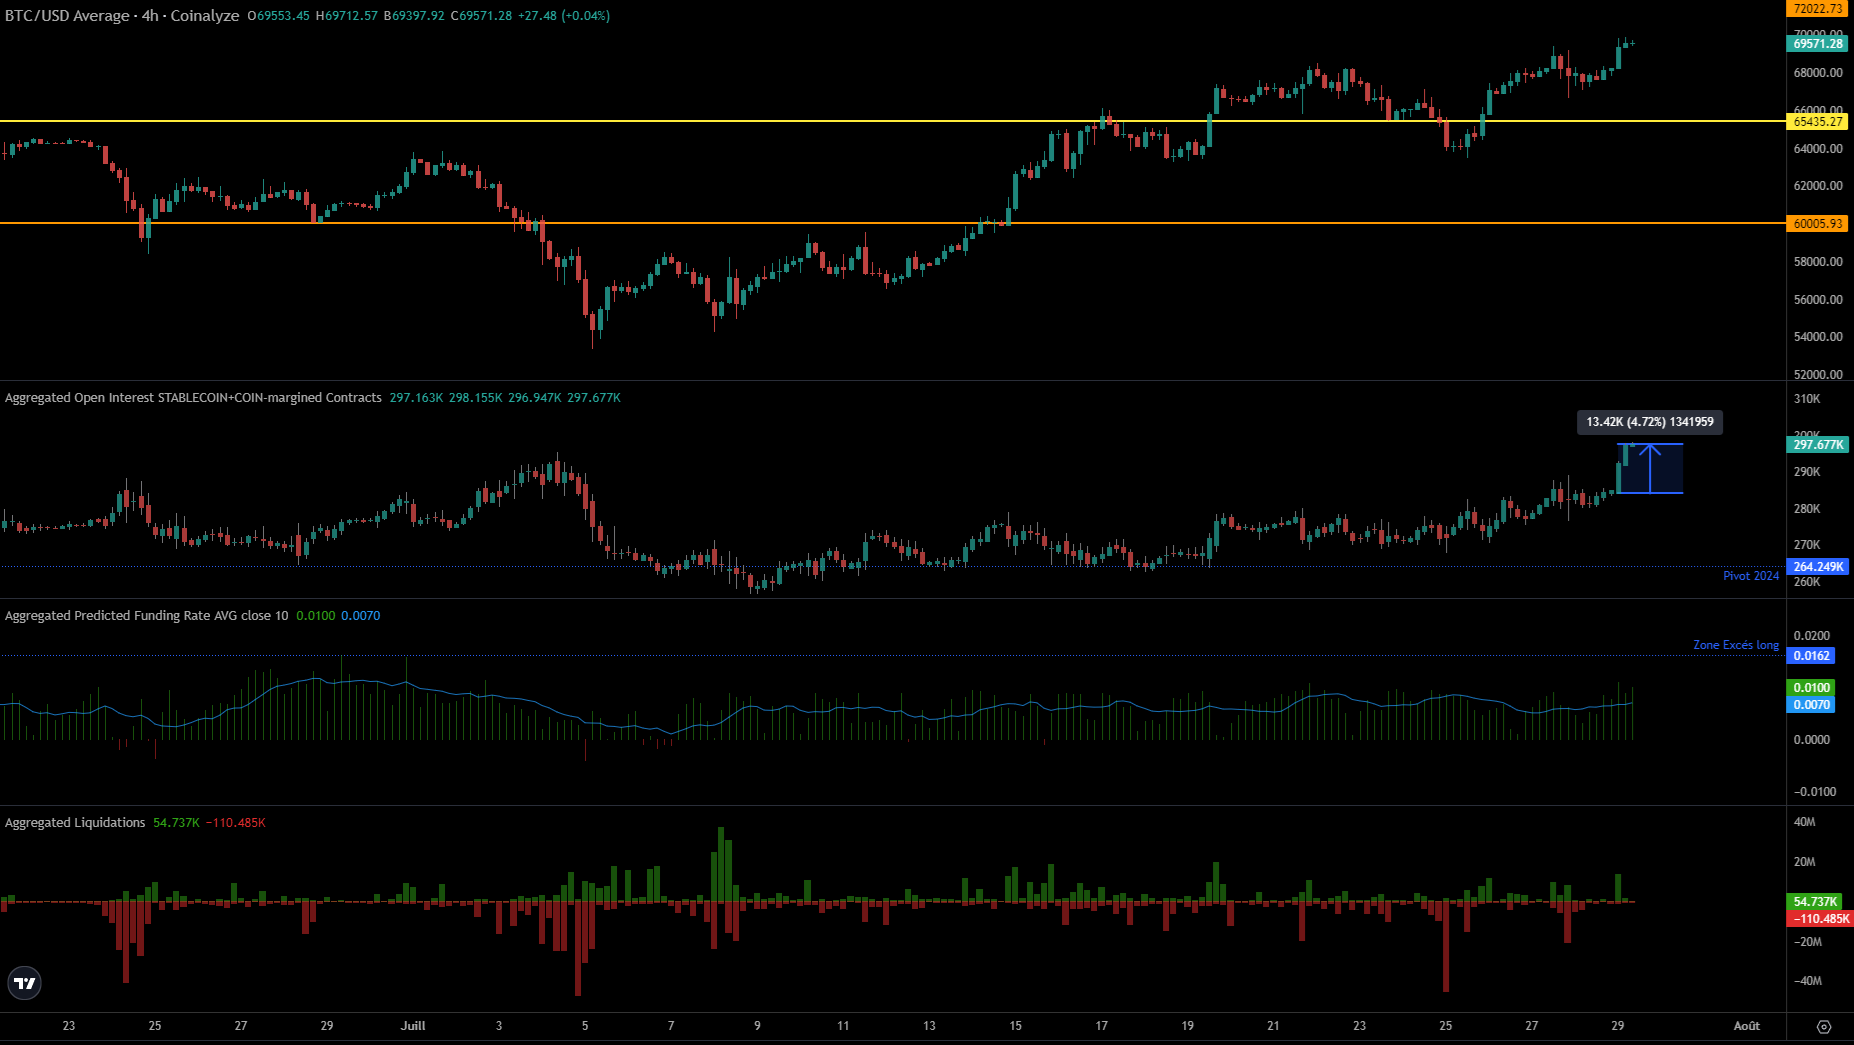Image resolution: width=1854 pixels, height=1045 pixels.
Task: Open chart settings gear icon
Action: coord(1823,1026)
